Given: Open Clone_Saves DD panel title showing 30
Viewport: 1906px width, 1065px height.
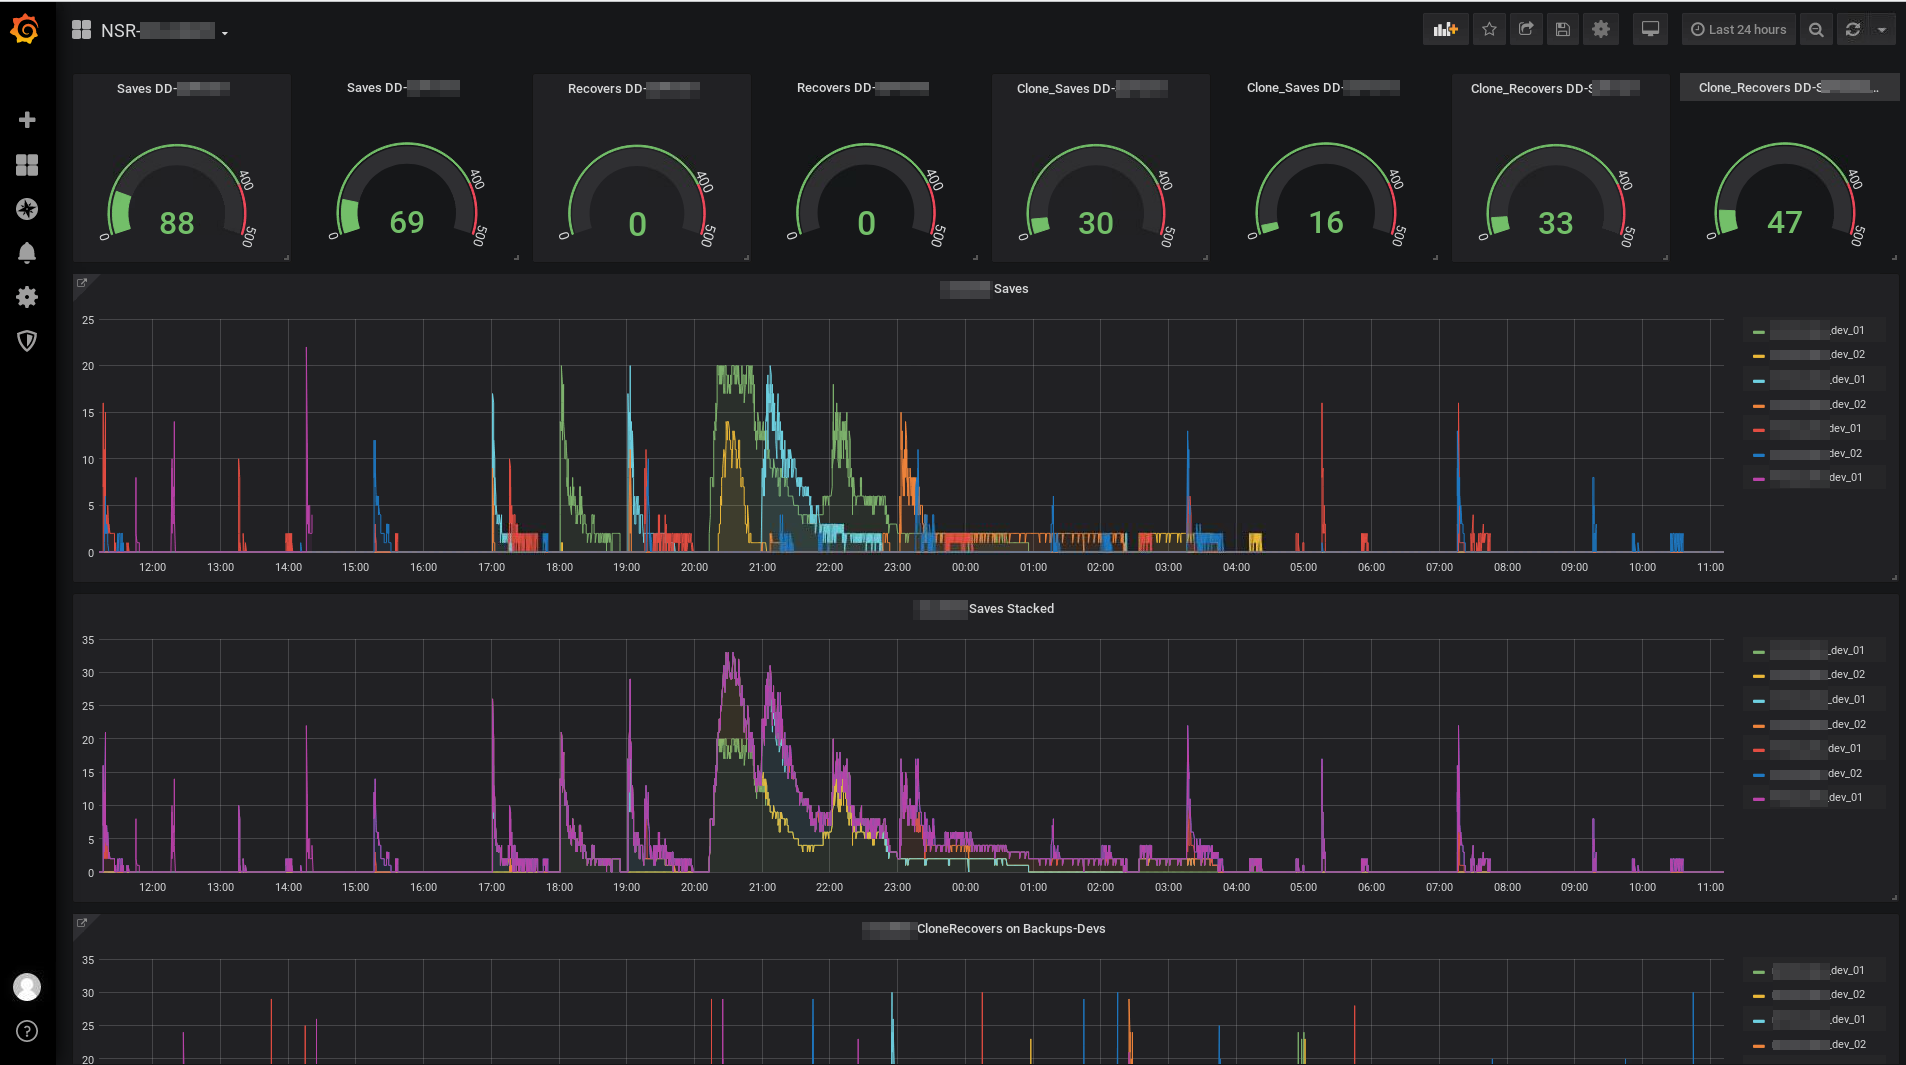Looking at the screenshot, I should [1092, 88].
